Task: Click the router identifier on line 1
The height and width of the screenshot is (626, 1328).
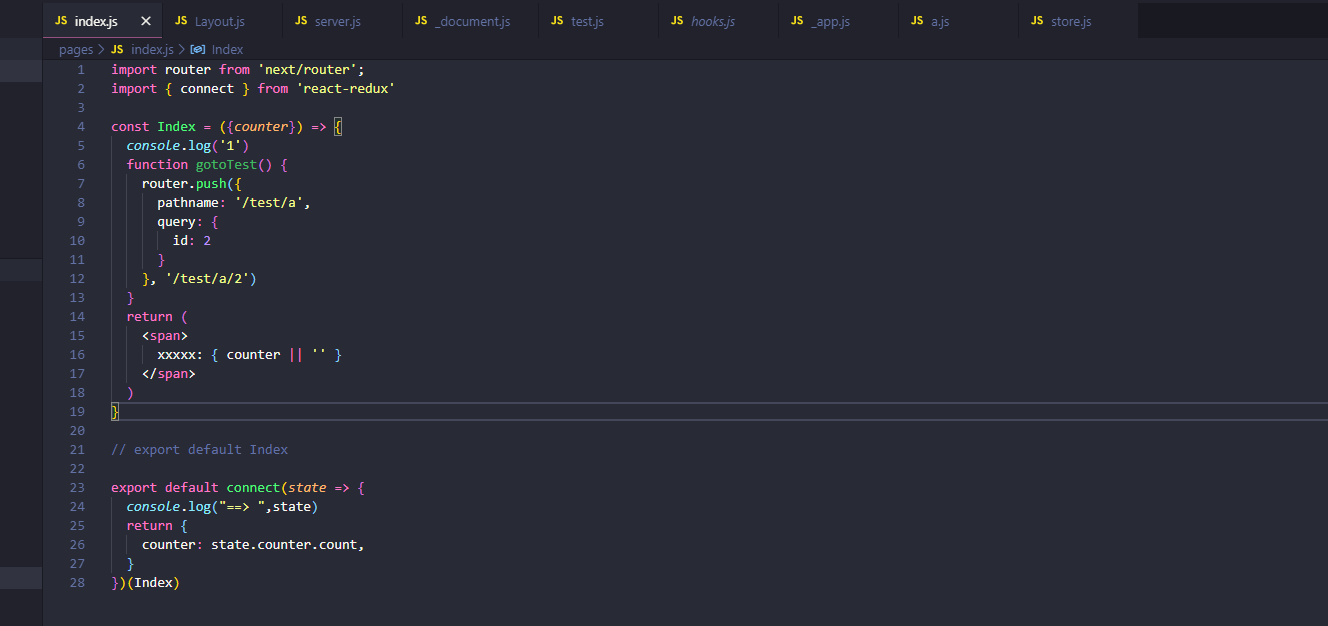Action: click(x=188, y=70)
